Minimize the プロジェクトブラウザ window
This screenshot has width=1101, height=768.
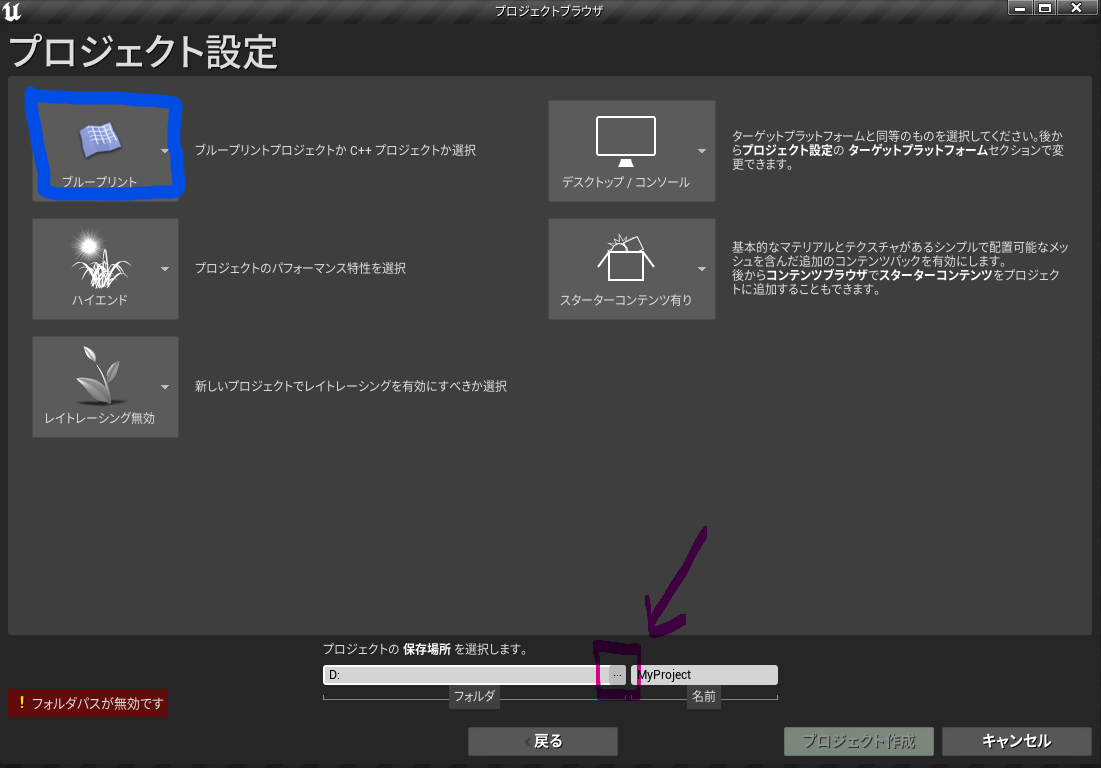tap(1020, 8)
